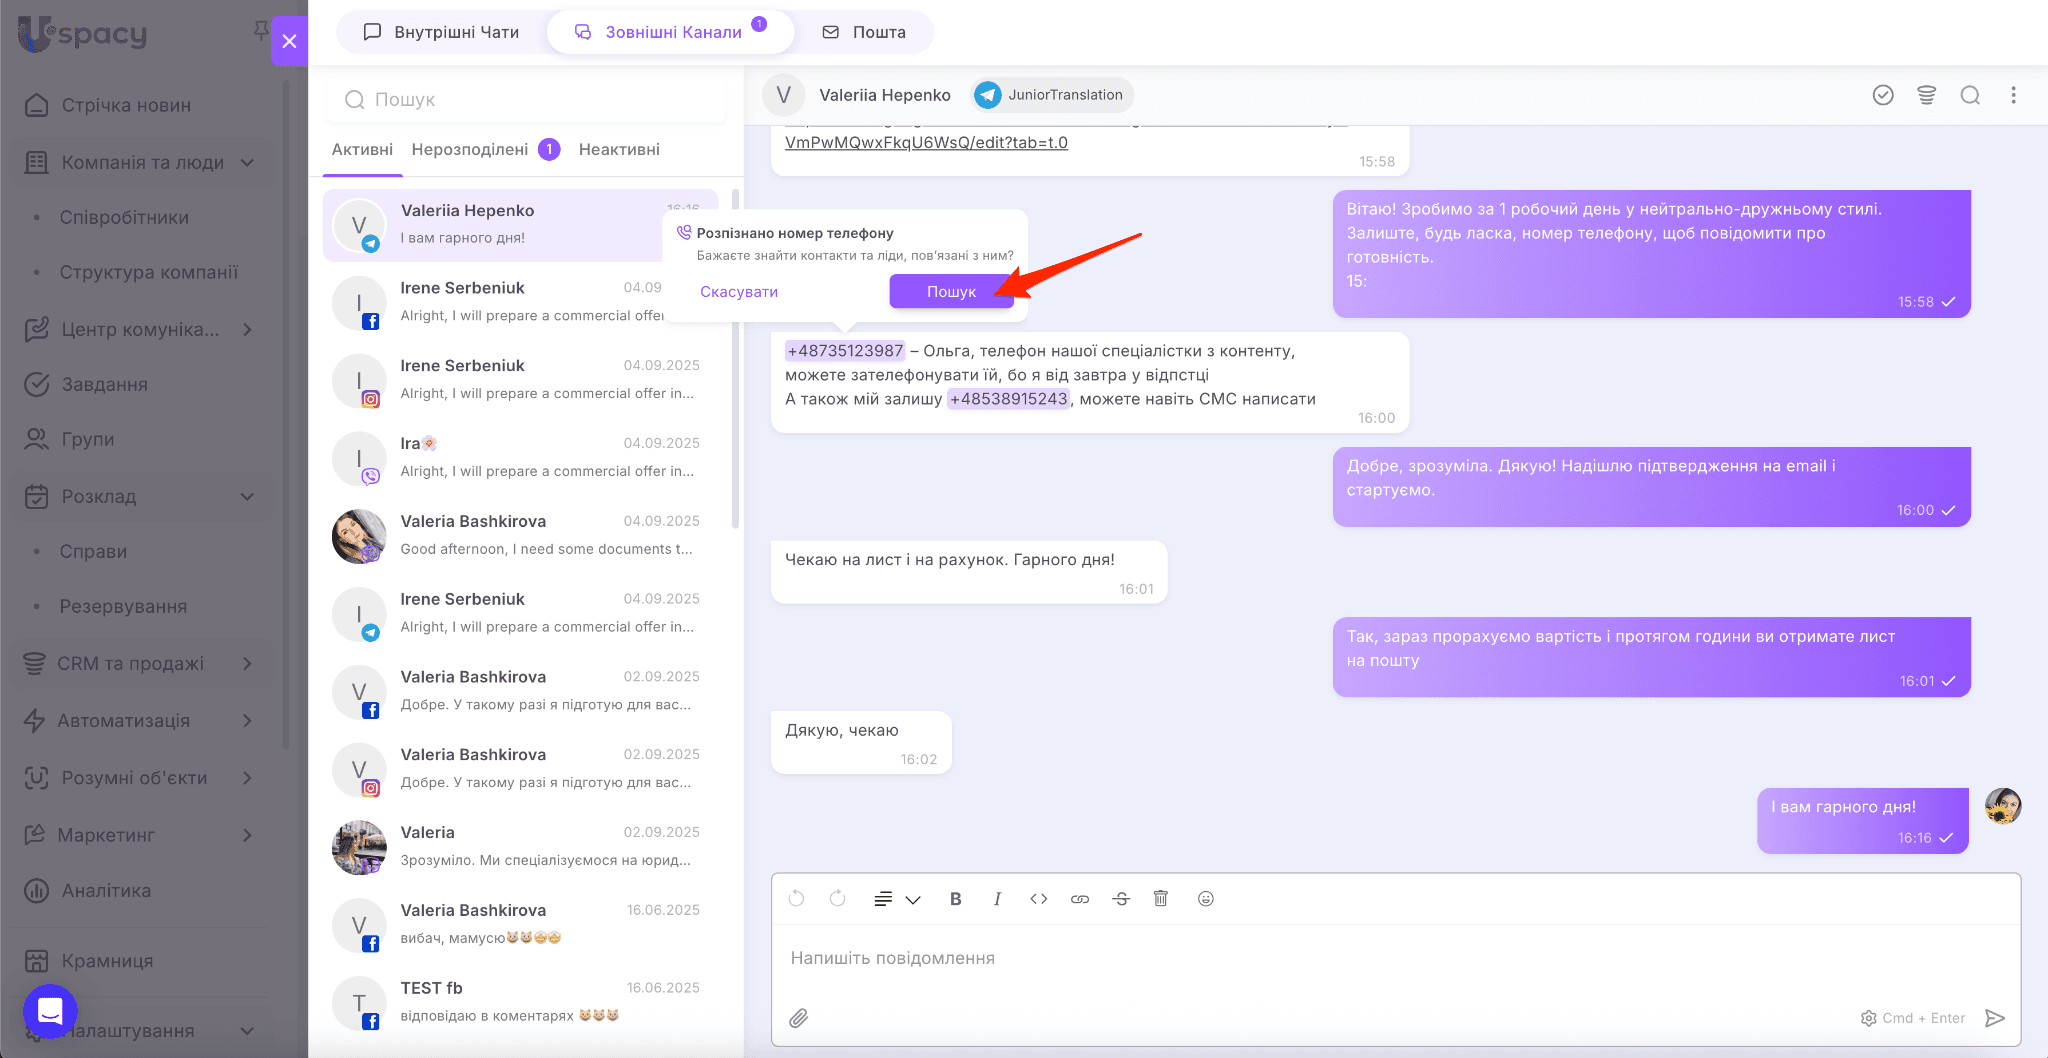Open the TEST fb conversation

520,1002
